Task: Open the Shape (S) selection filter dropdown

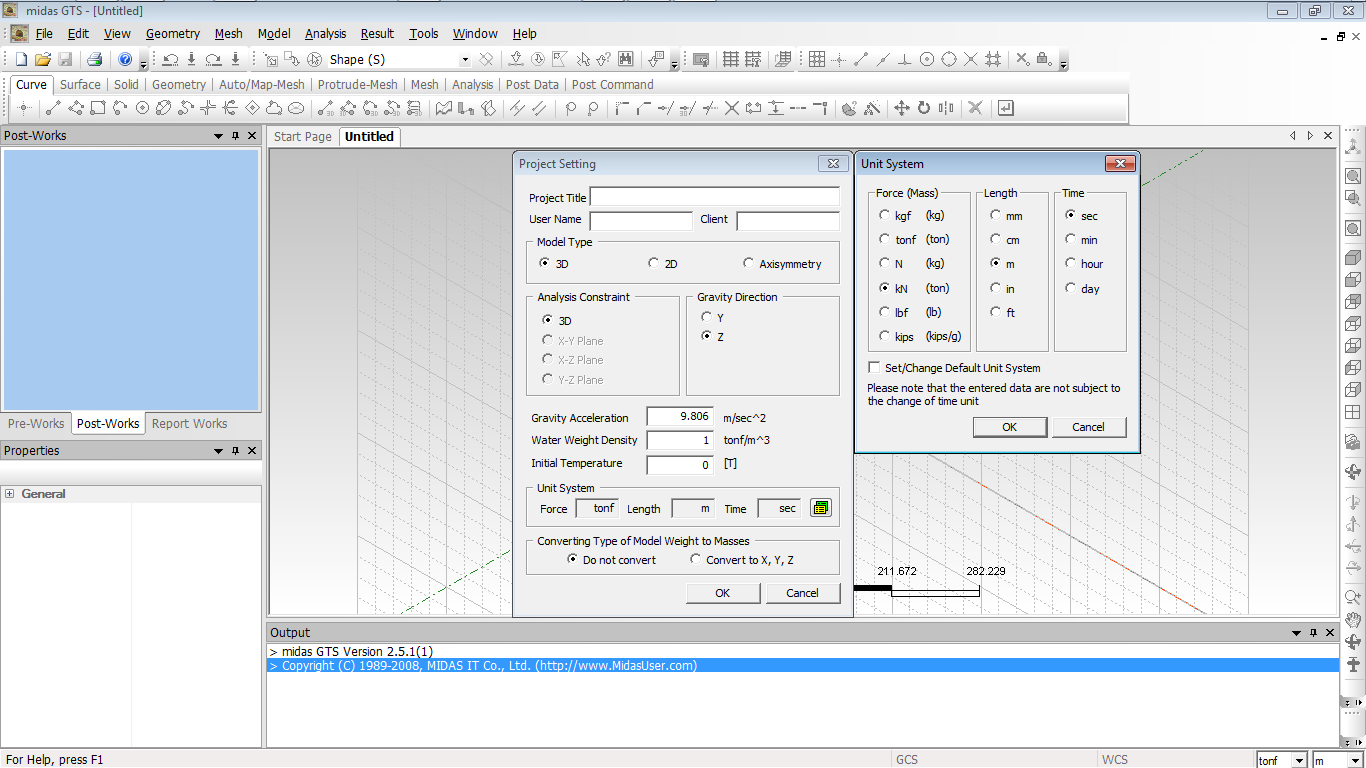Action: (463, 60)
